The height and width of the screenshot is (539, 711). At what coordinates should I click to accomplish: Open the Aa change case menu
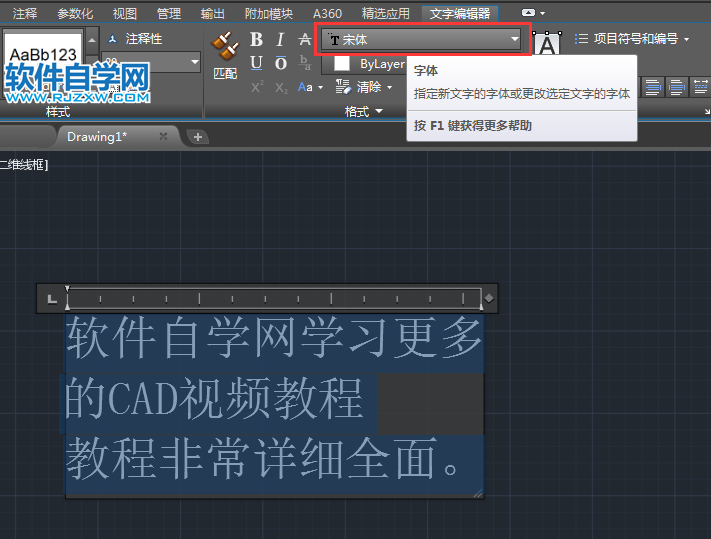310,87
